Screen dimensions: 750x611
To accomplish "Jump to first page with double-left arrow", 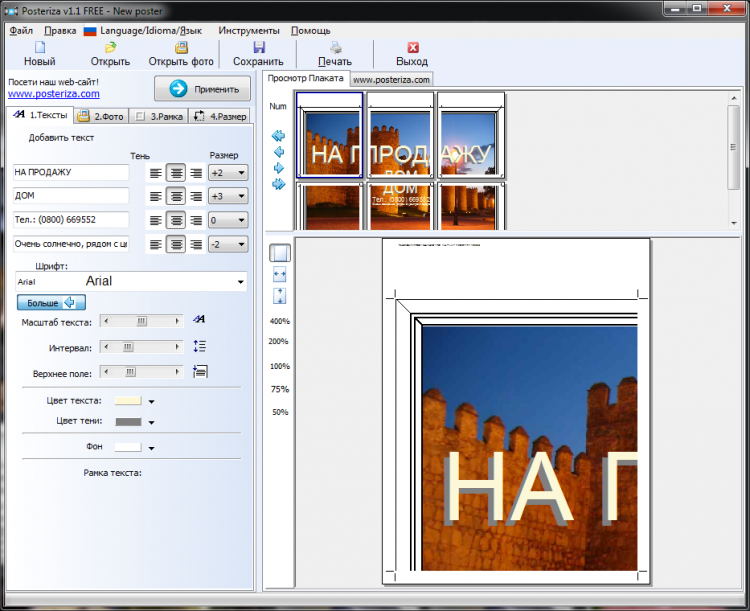I will (278, 135).
